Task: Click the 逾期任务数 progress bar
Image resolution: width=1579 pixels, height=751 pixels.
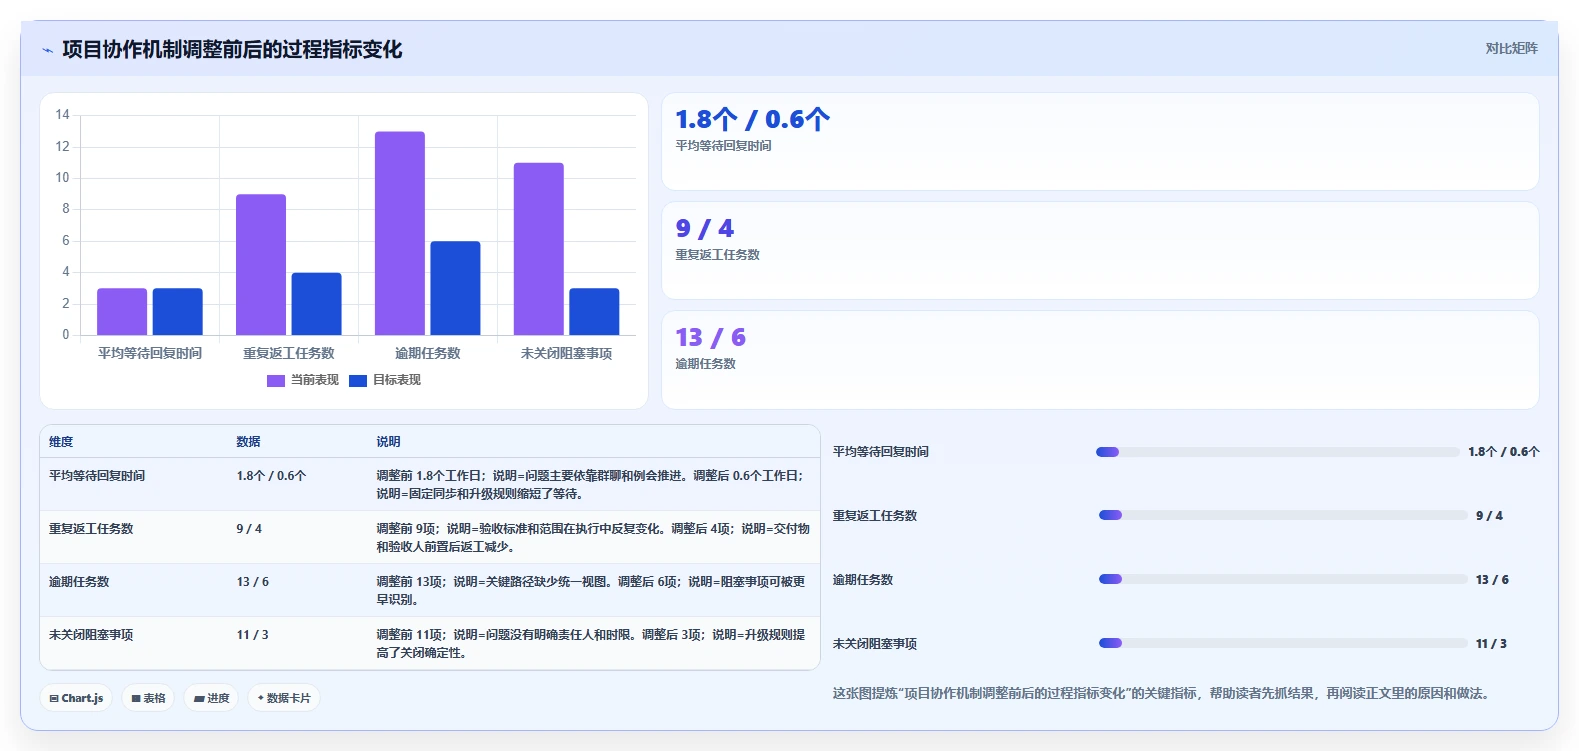Action: click(1283, 579)
